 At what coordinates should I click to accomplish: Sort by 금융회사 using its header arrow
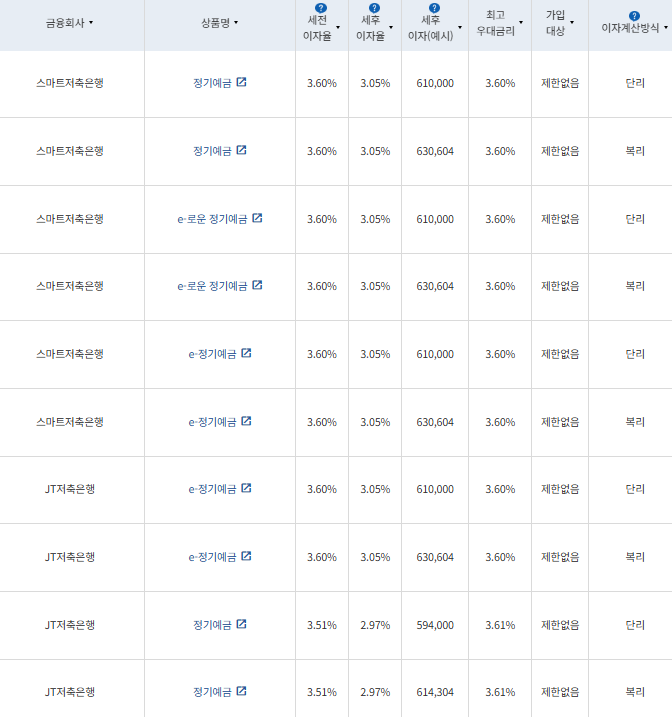(91, 22)
